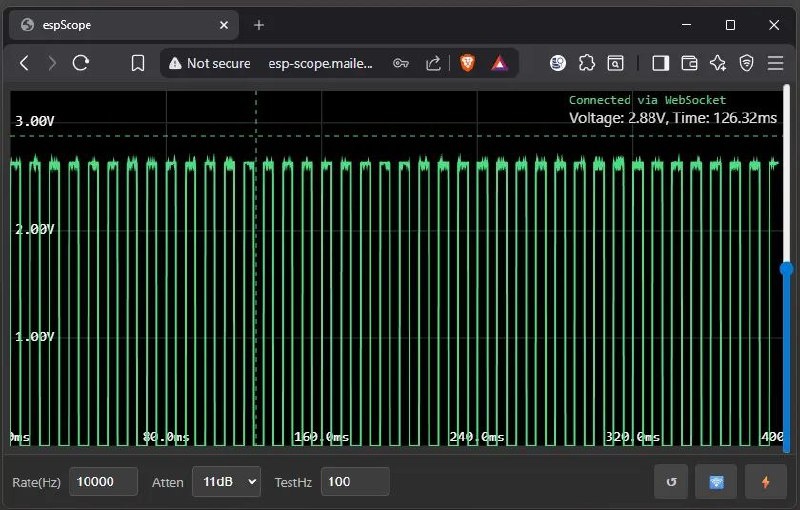Screen dimensions: 800x510
Task: Open the globe extension icon in toolbar
Action: 558,63
